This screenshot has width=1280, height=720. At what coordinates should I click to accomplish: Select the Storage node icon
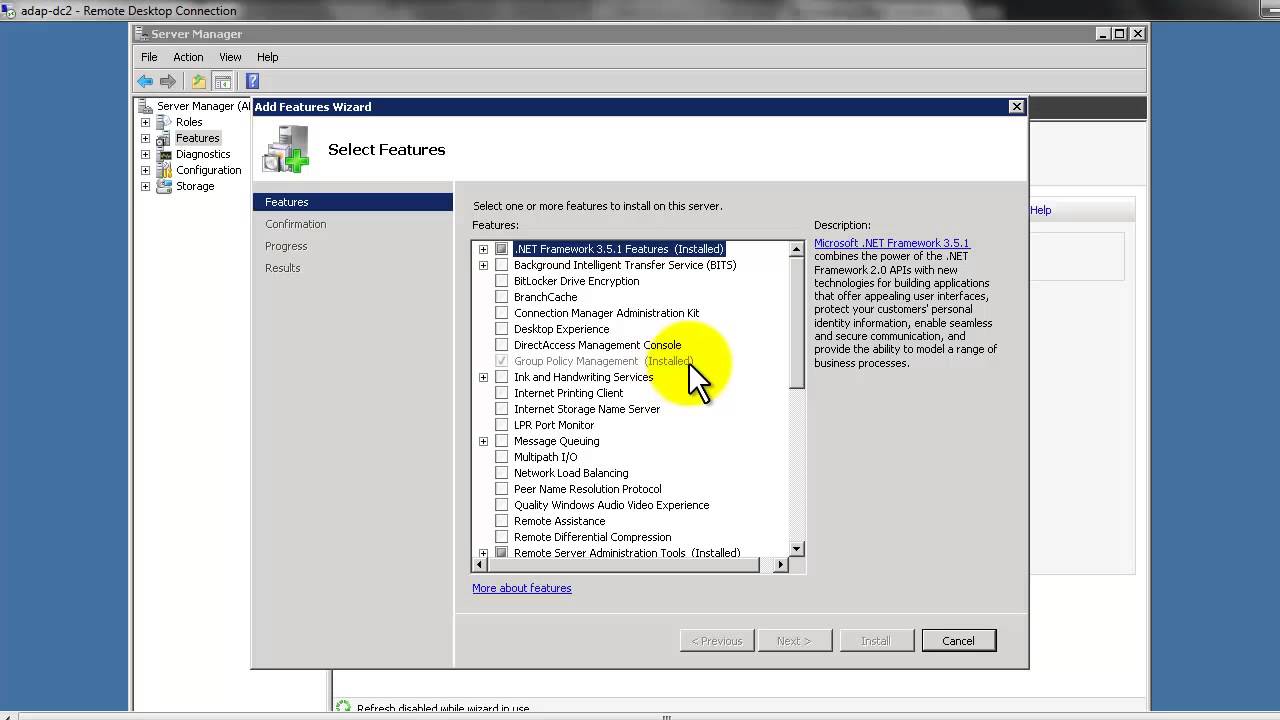pyautogui.click(x=163, y=186)
